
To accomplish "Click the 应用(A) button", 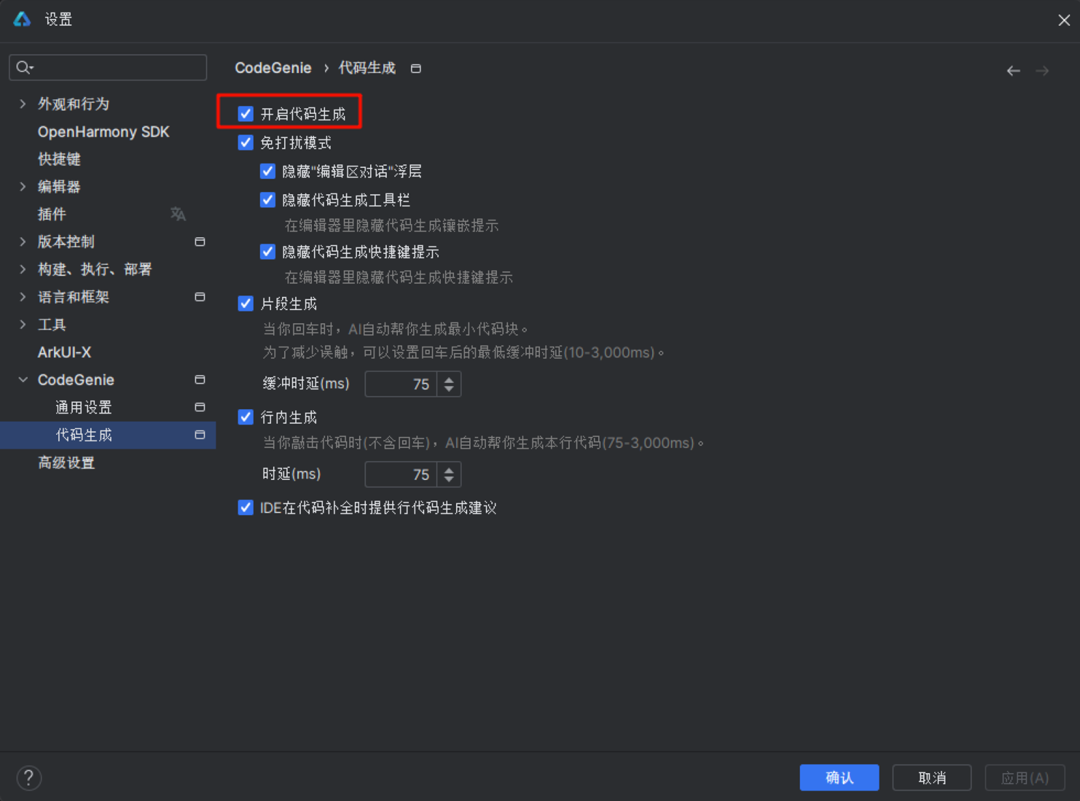I will (x=1025, y=778).
